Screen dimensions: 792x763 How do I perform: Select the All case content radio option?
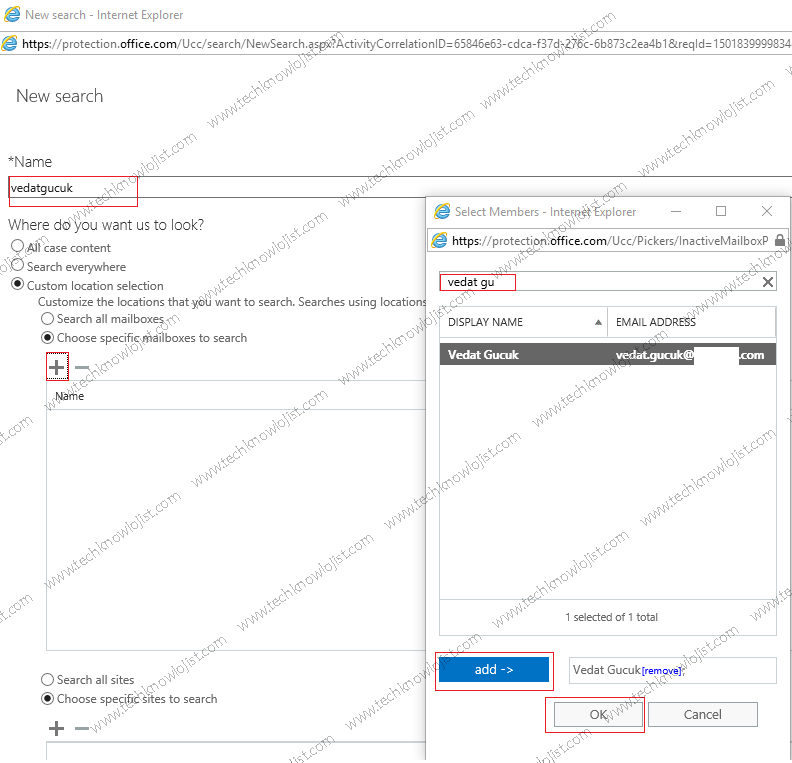point(17,246)
